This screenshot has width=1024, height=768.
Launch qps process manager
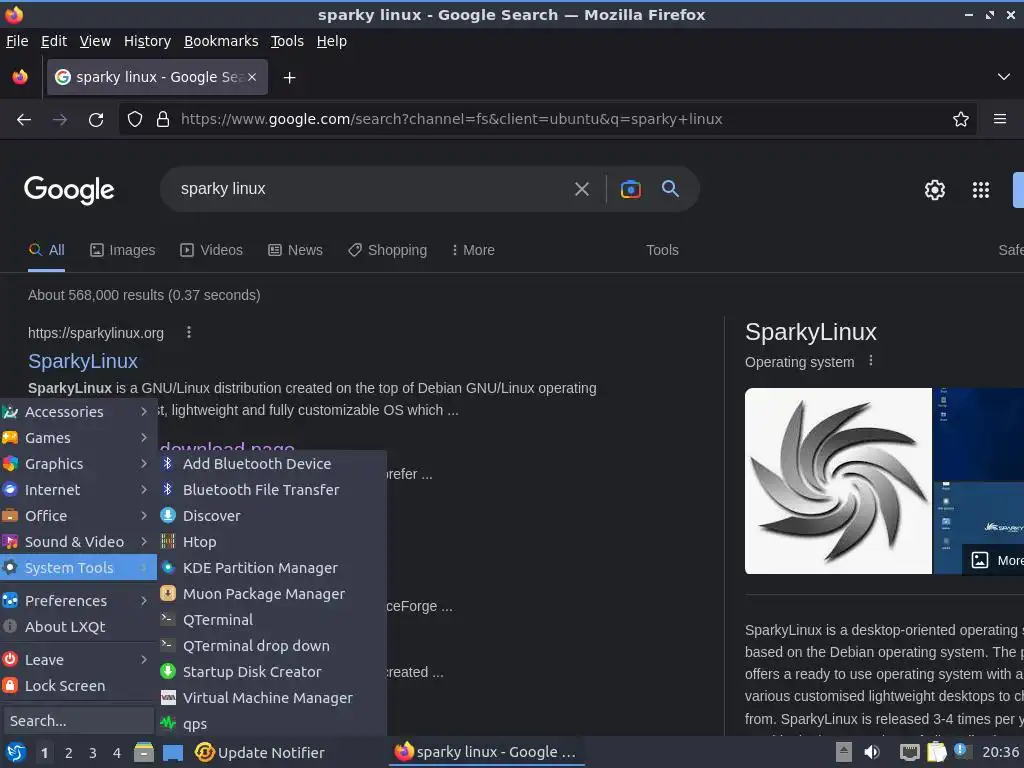coord(272,724)
